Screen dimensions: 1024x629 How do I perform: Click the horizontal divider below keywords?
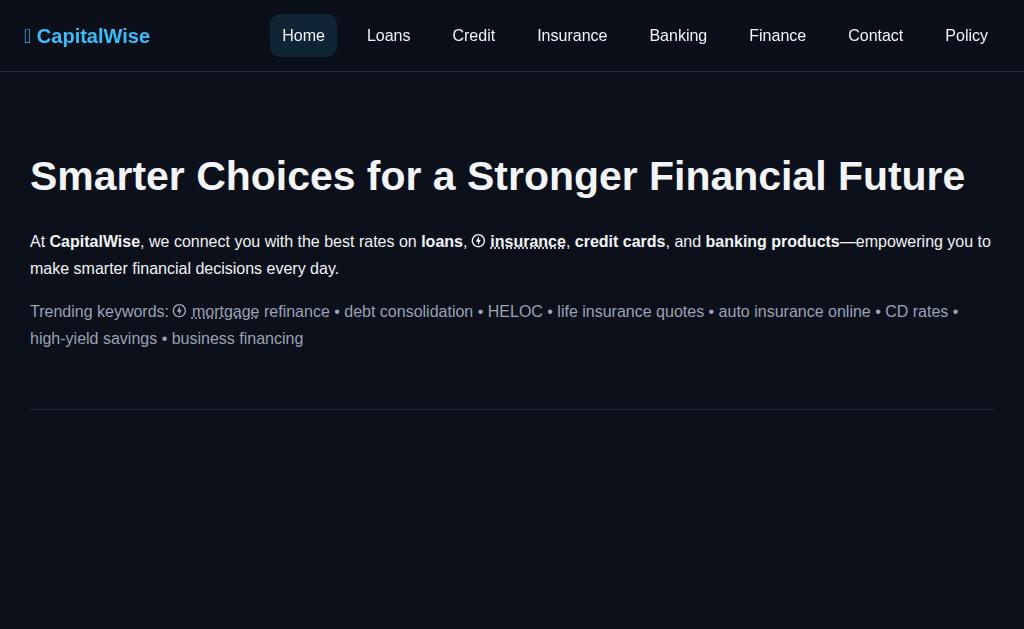coord(512,409)
